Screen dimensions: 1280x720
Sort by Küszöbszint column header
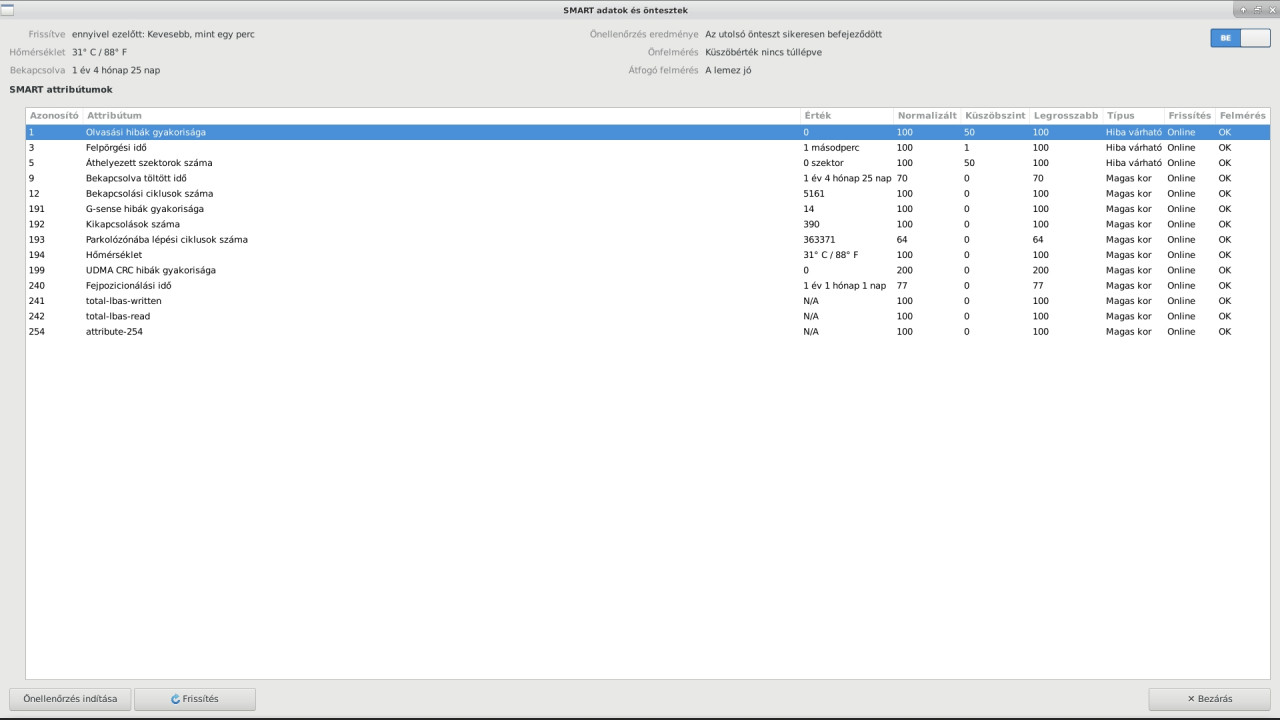coord(995,116)
